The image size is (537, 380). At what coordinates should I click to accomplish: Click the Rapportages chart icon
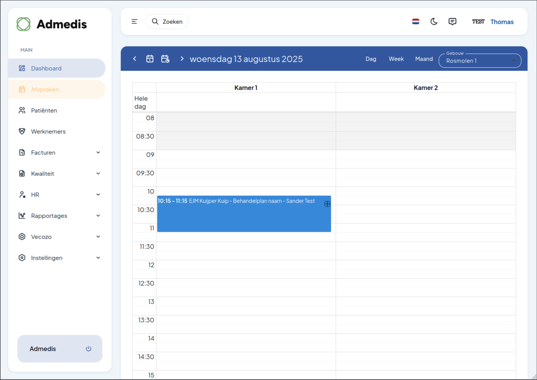click(x=22, y=216)
